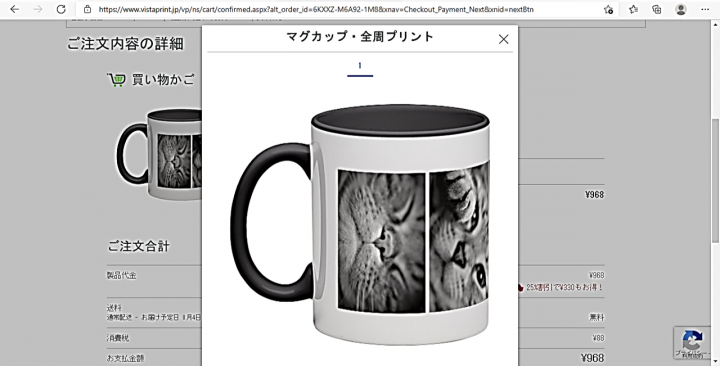Image resolution: width=720 pixels, height=366 pixels.
Task: Open the browser favorites list
Action: pos(633,9)
